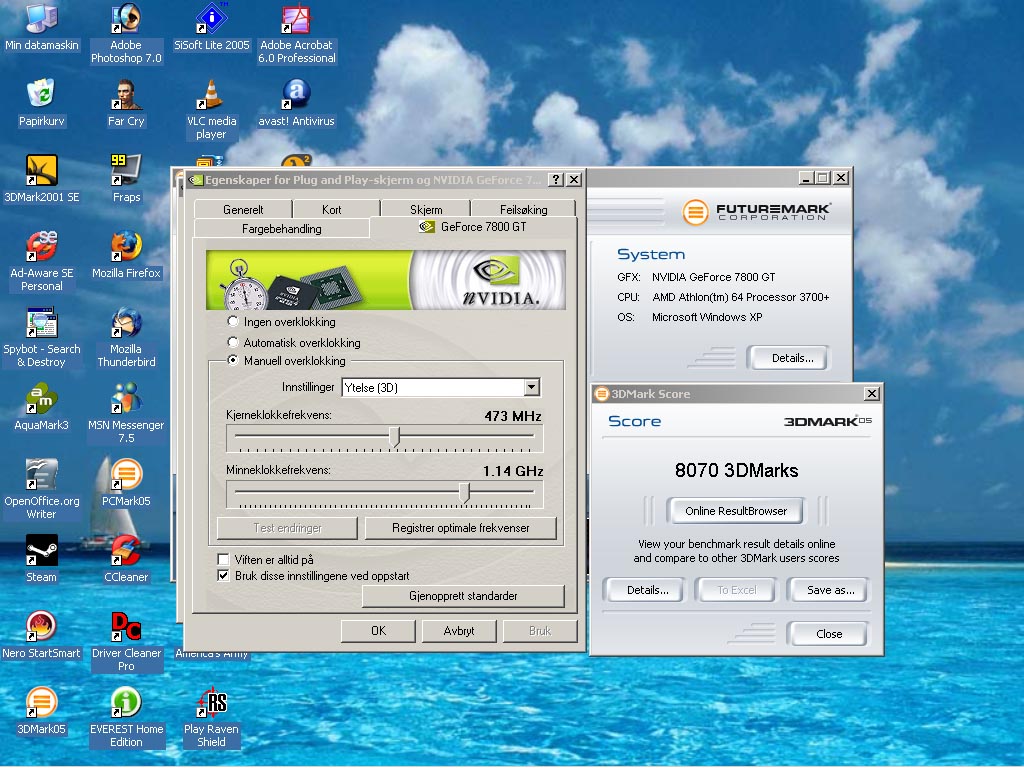Open Spybot - Search & Destroy
The width and height of the screenshot is (1024, 768).
point(42,337)
